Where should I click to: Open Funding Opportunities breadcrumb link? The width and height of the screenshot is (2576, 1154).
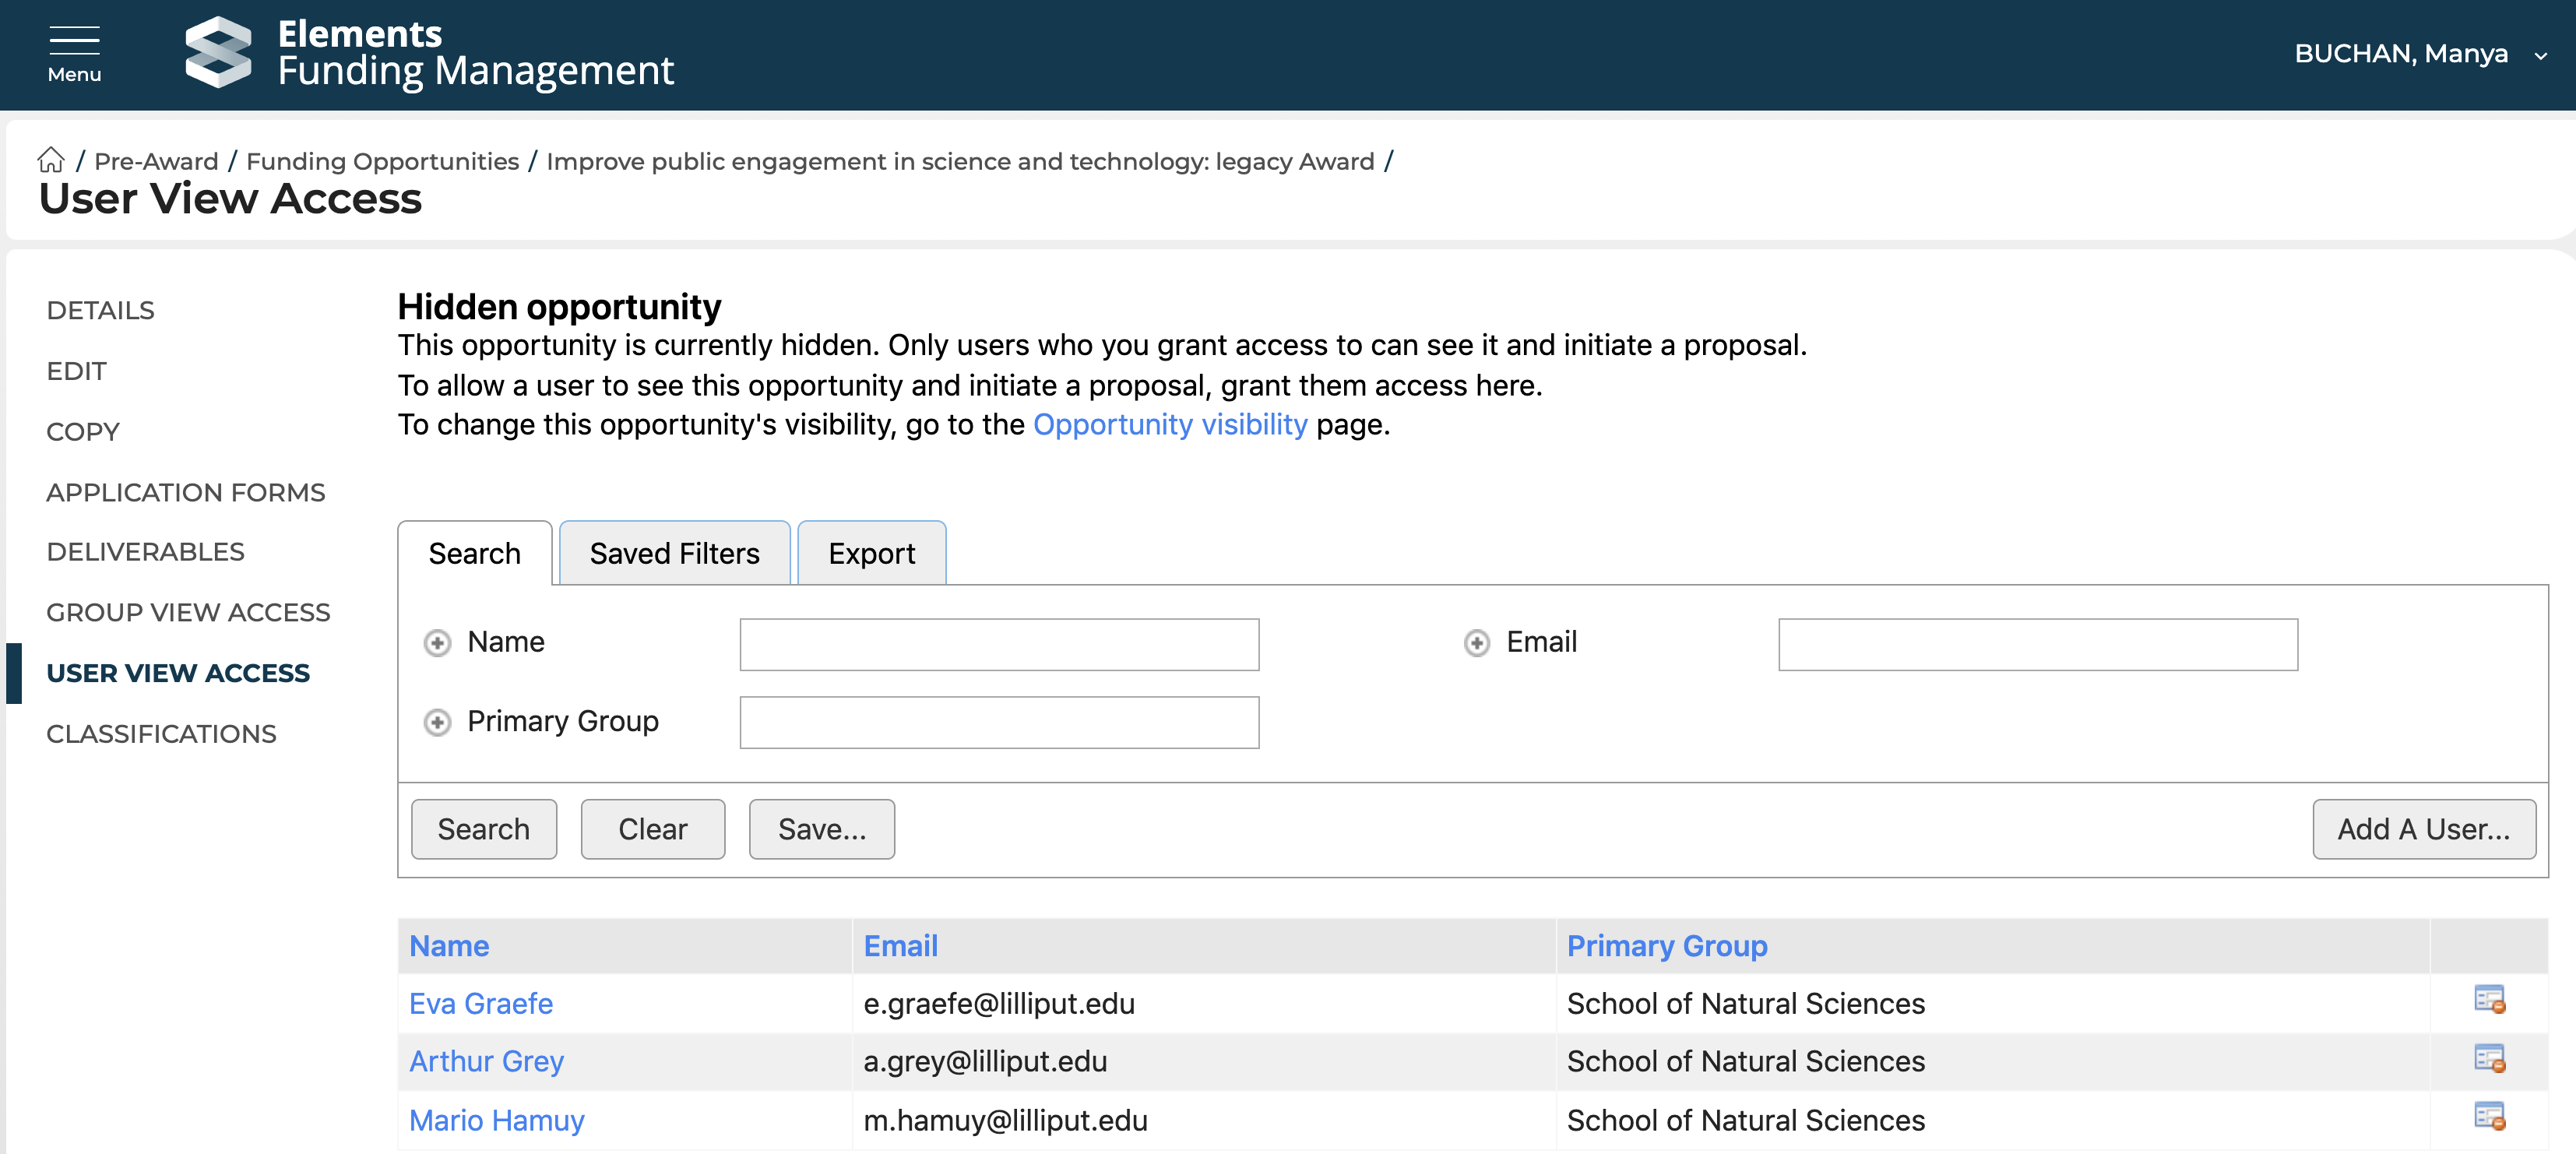click(x=382, y=161)
